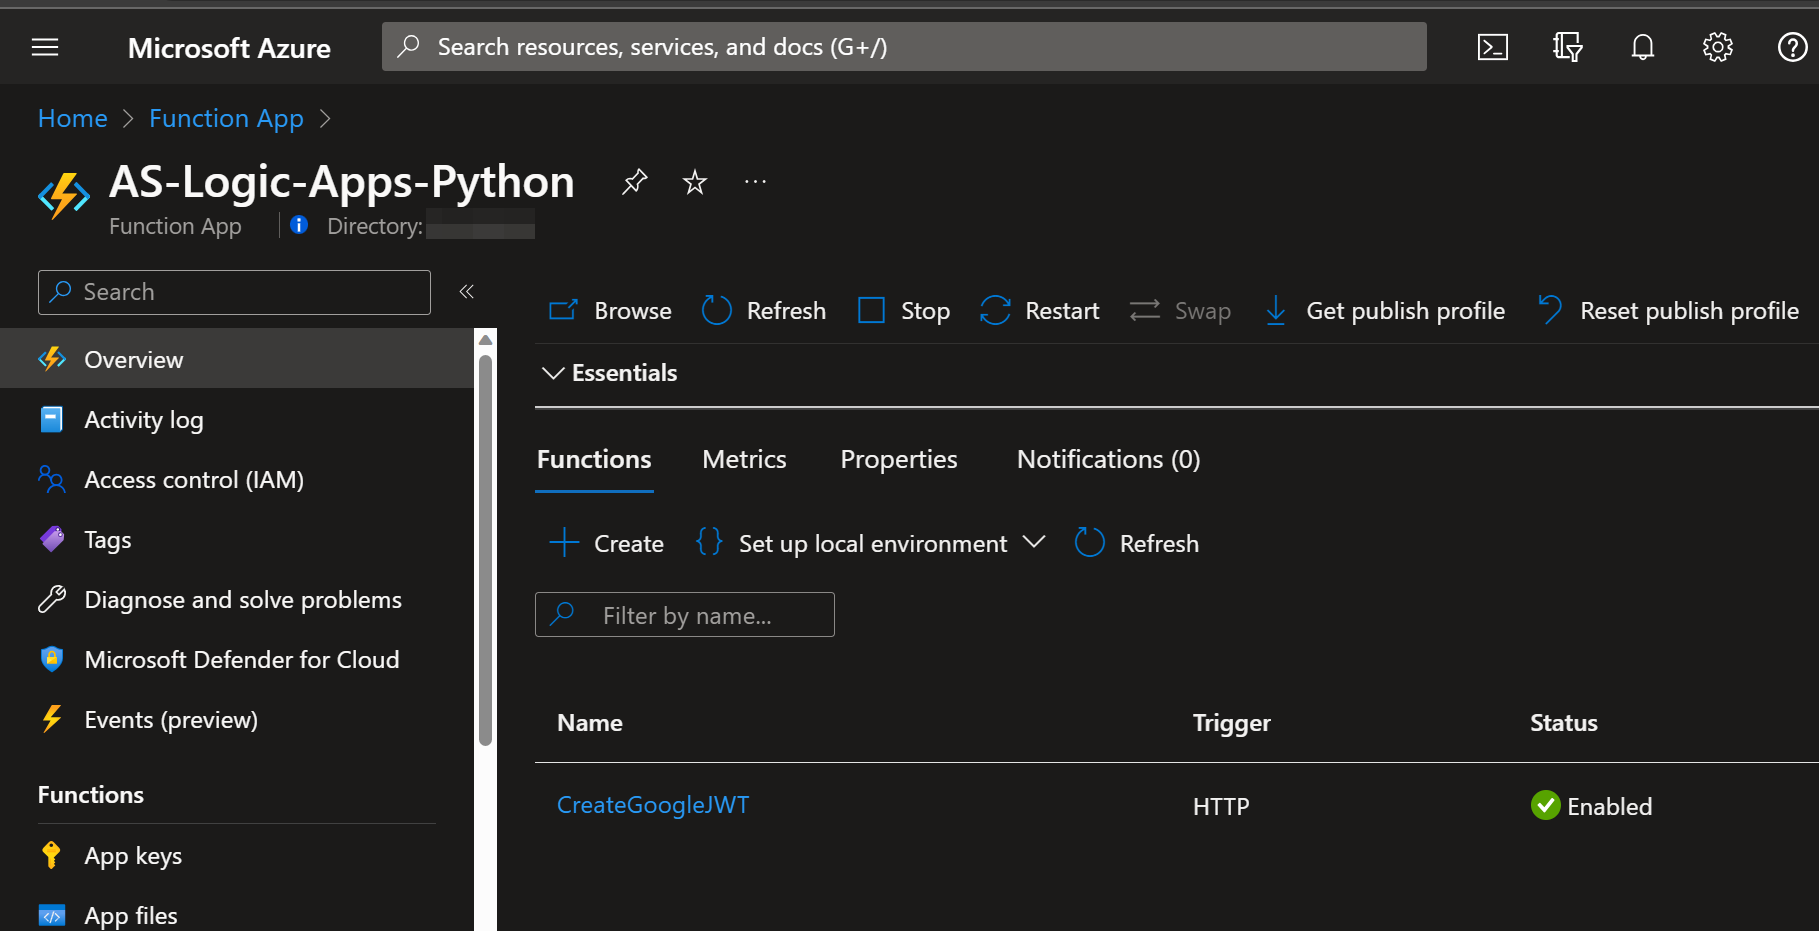The width and height of the screenshot is (1819, 931).
Task: Open Cloud Shell from top bar
Action: (1492, 47)
